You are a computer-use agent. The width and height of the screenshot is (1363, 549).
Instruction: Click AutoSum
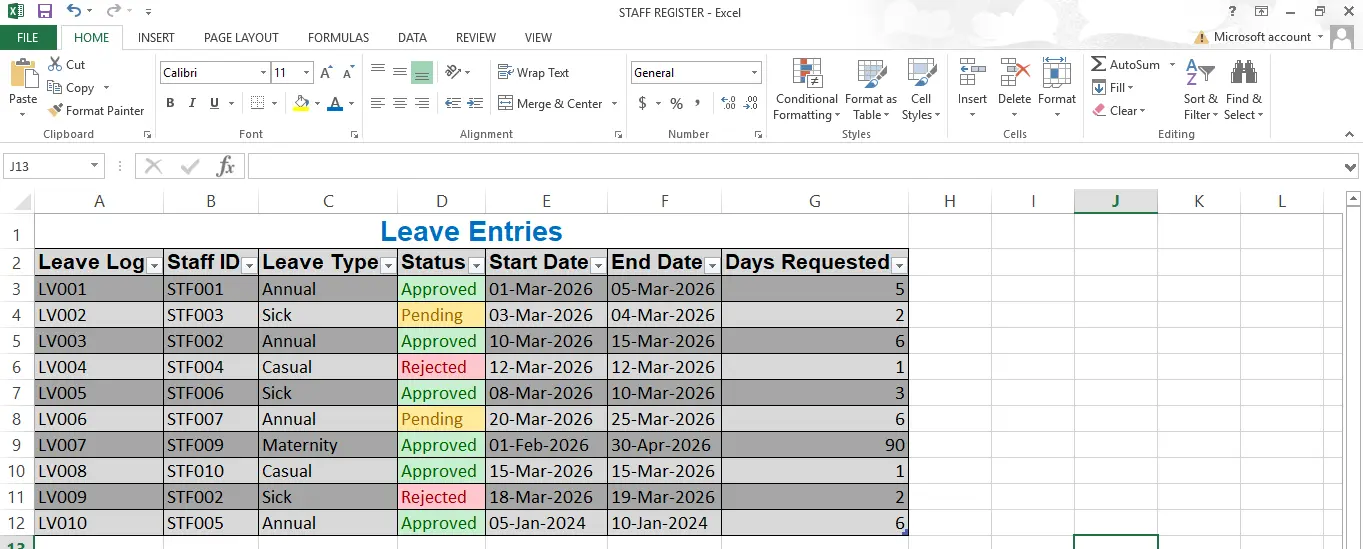pyautogui.click(x=1126, y=65)
